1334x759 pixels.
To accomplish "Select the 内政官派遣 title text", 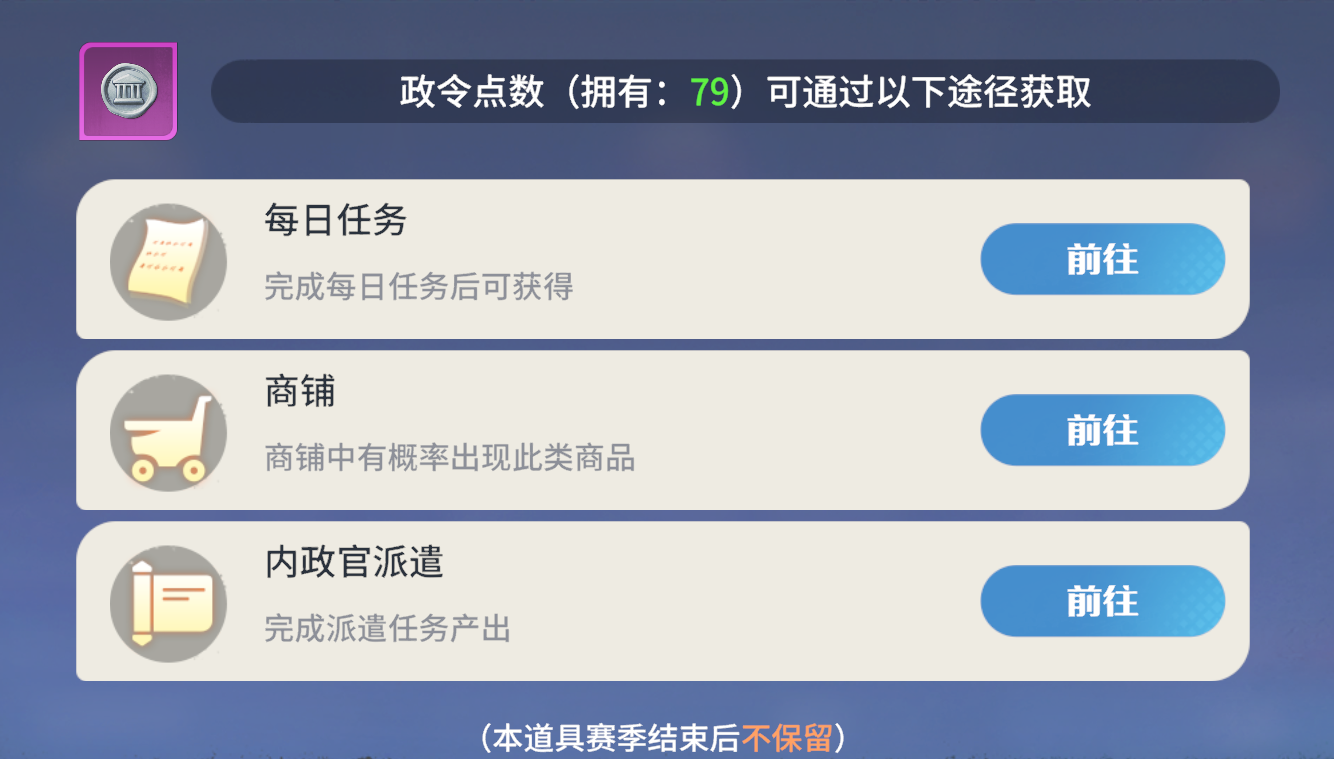I will (x=354, y=562).
